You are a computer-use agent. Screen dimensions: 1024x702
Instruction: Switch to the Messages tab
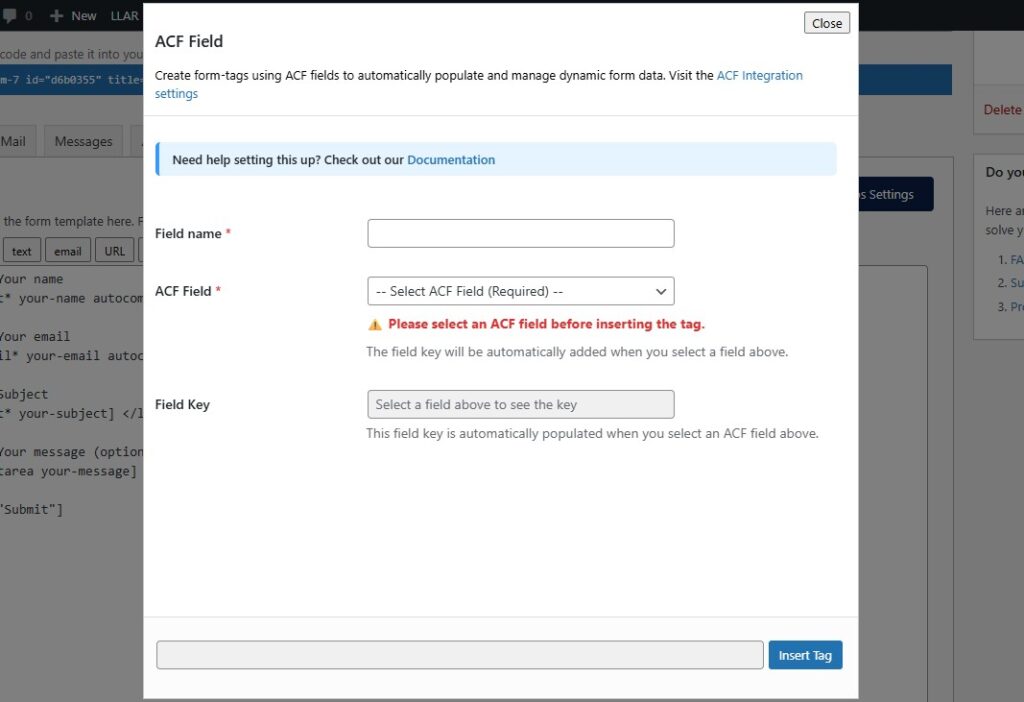pyautogui.click(x=83, y=141)
